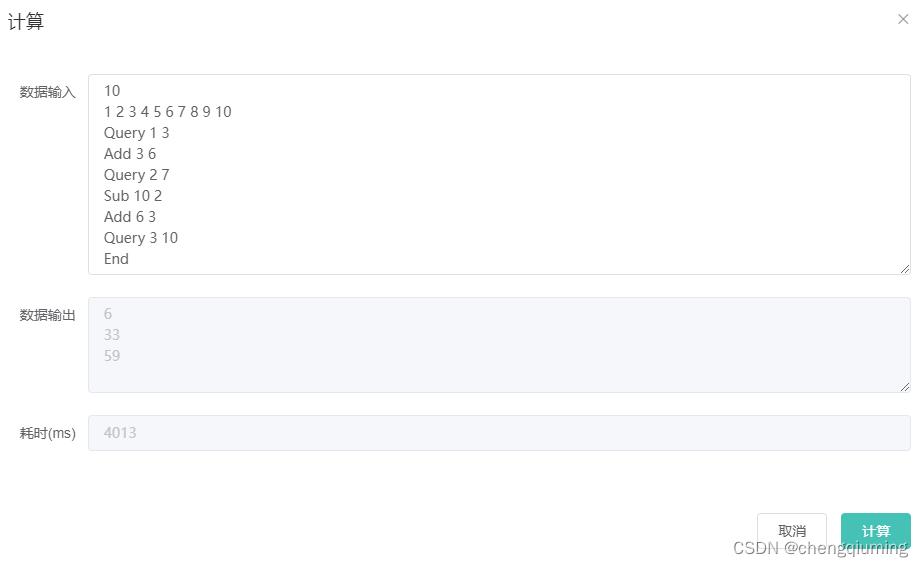
Task: Click the 耗时(ms) field showing 4013
Action: [x=499, y=433]
